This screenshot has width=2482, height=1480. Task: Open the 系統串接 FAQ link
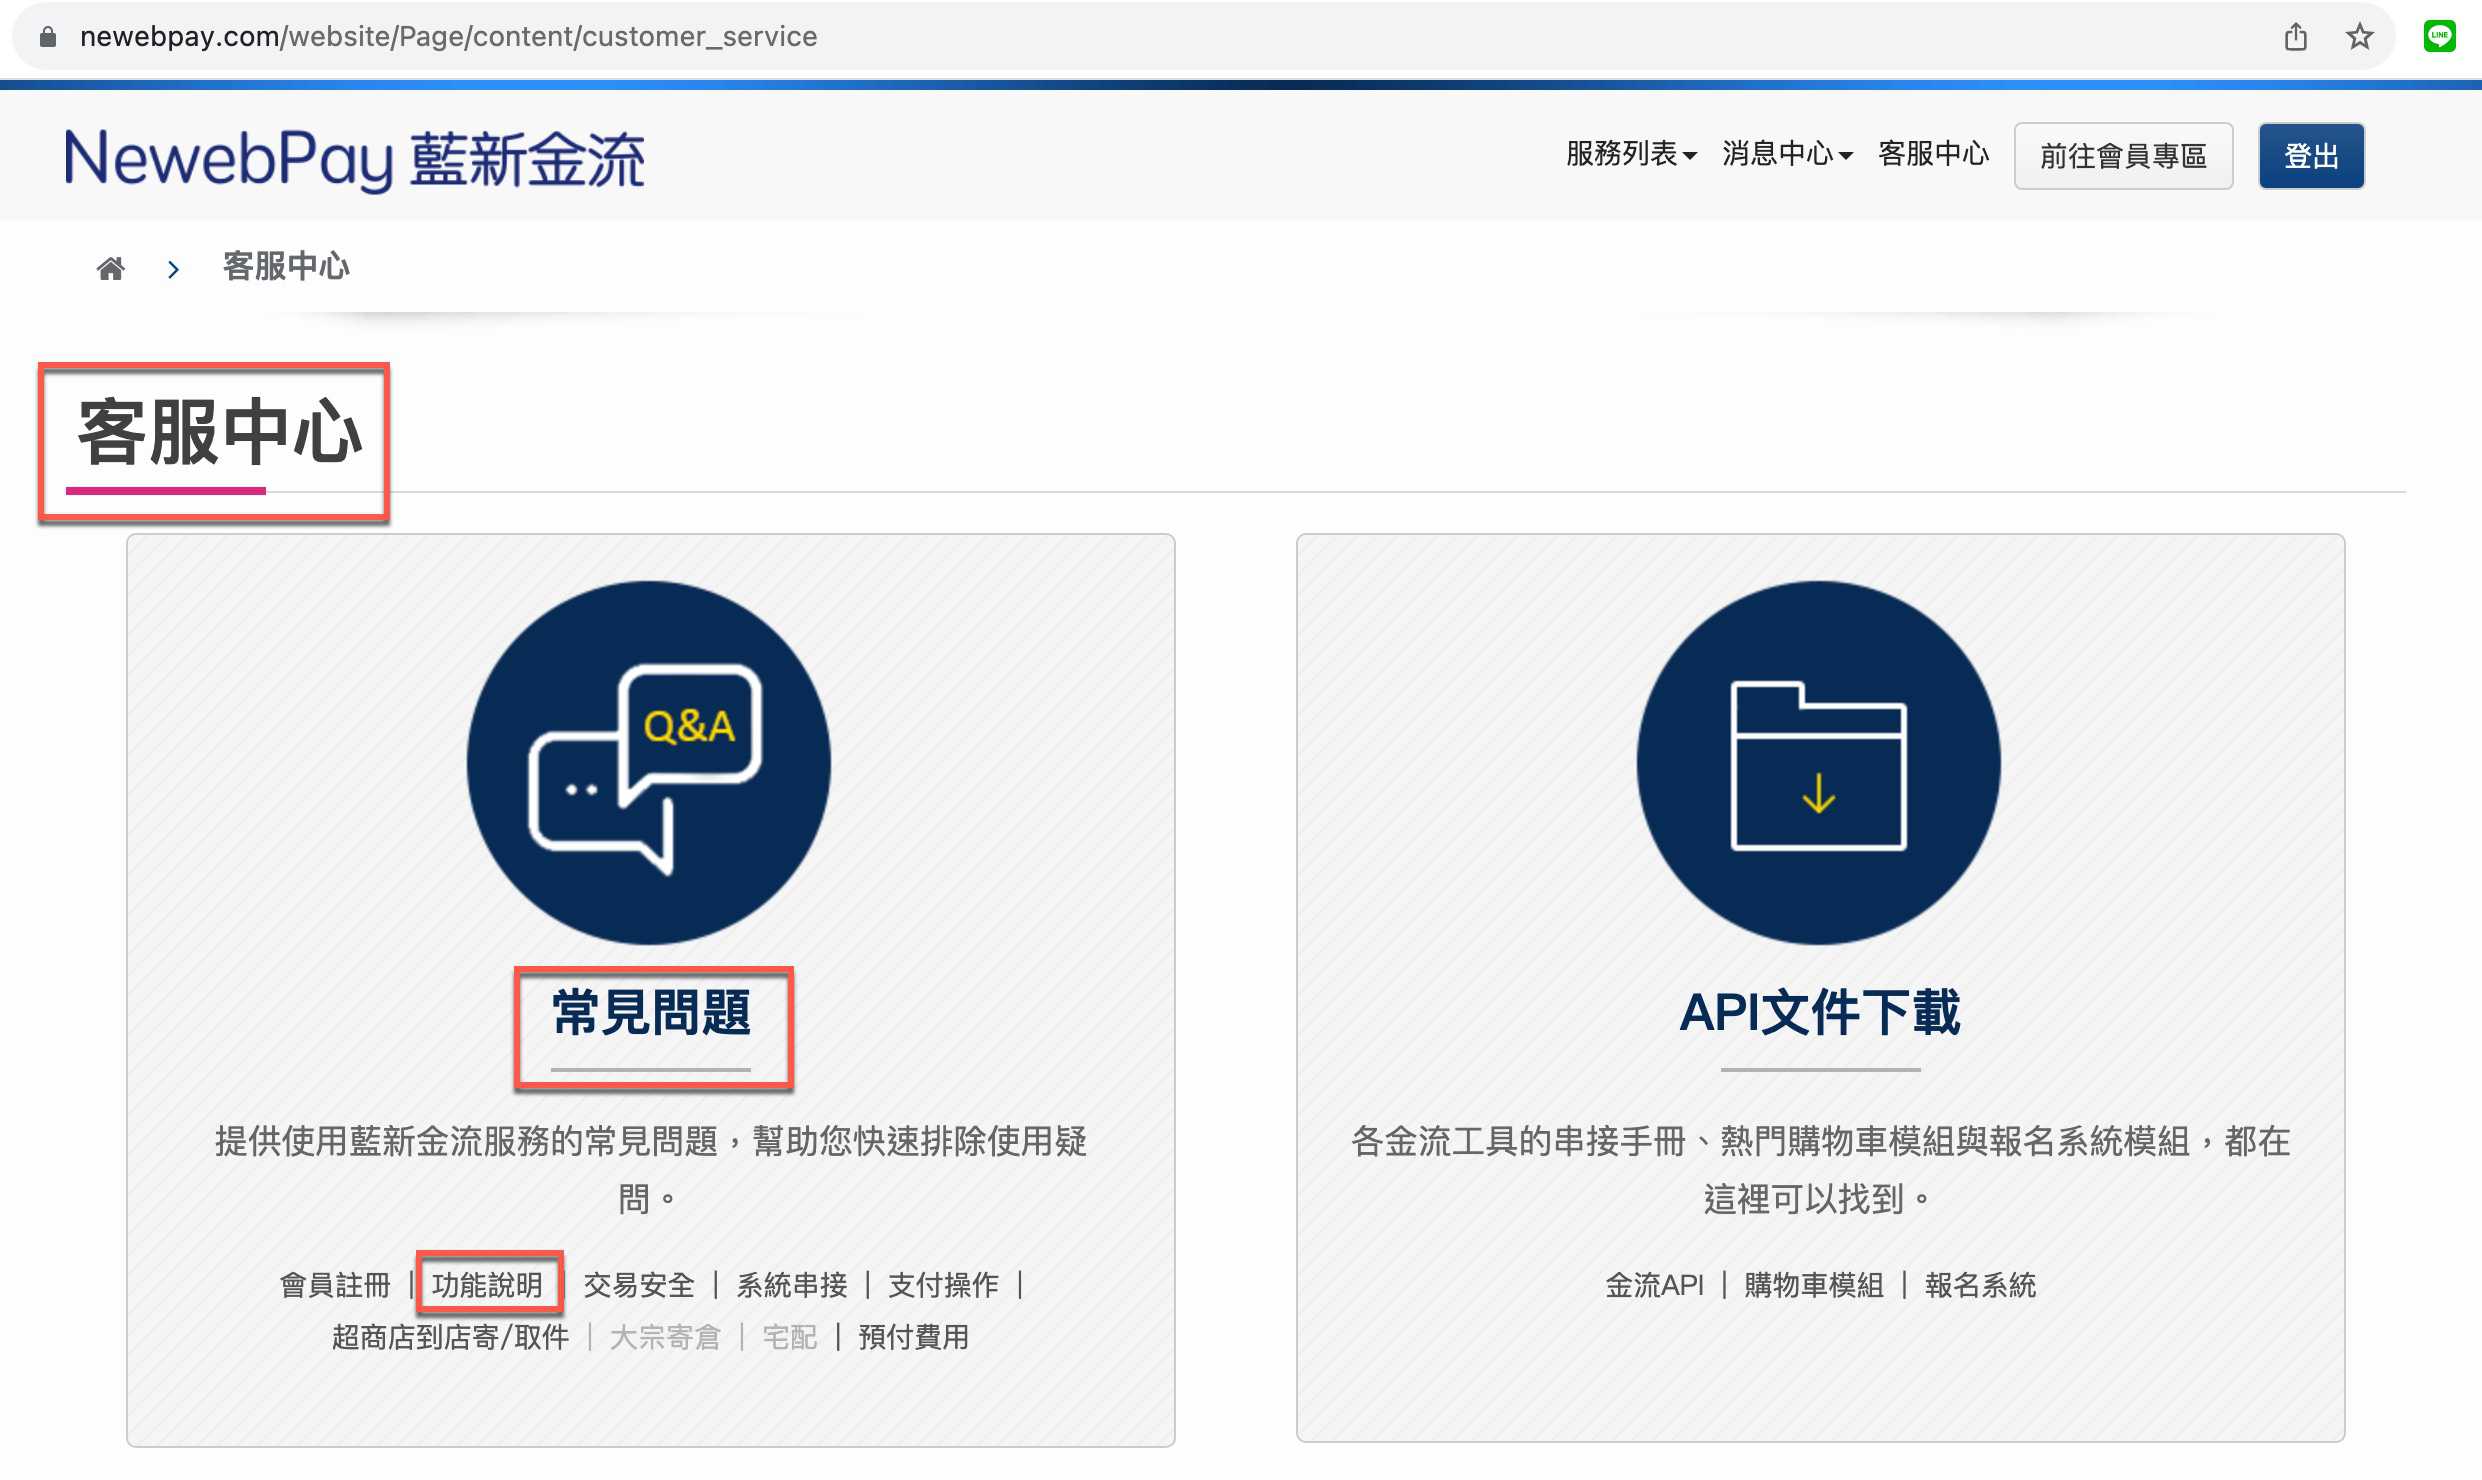point(792,1285)
